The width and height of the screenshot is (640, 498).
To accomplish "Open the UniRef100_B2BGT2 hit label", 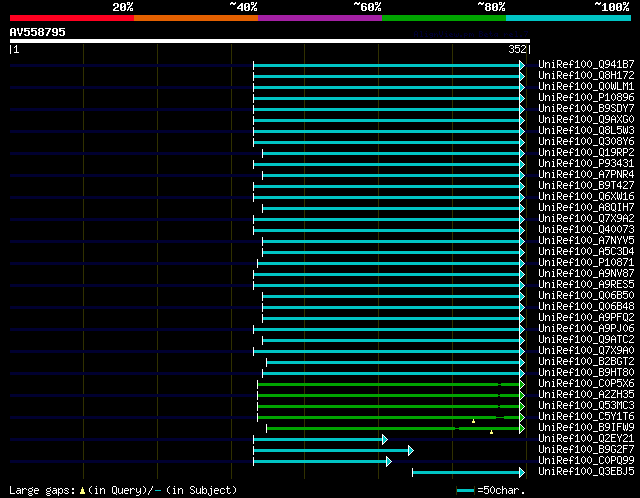I will [x=586, y=362].
